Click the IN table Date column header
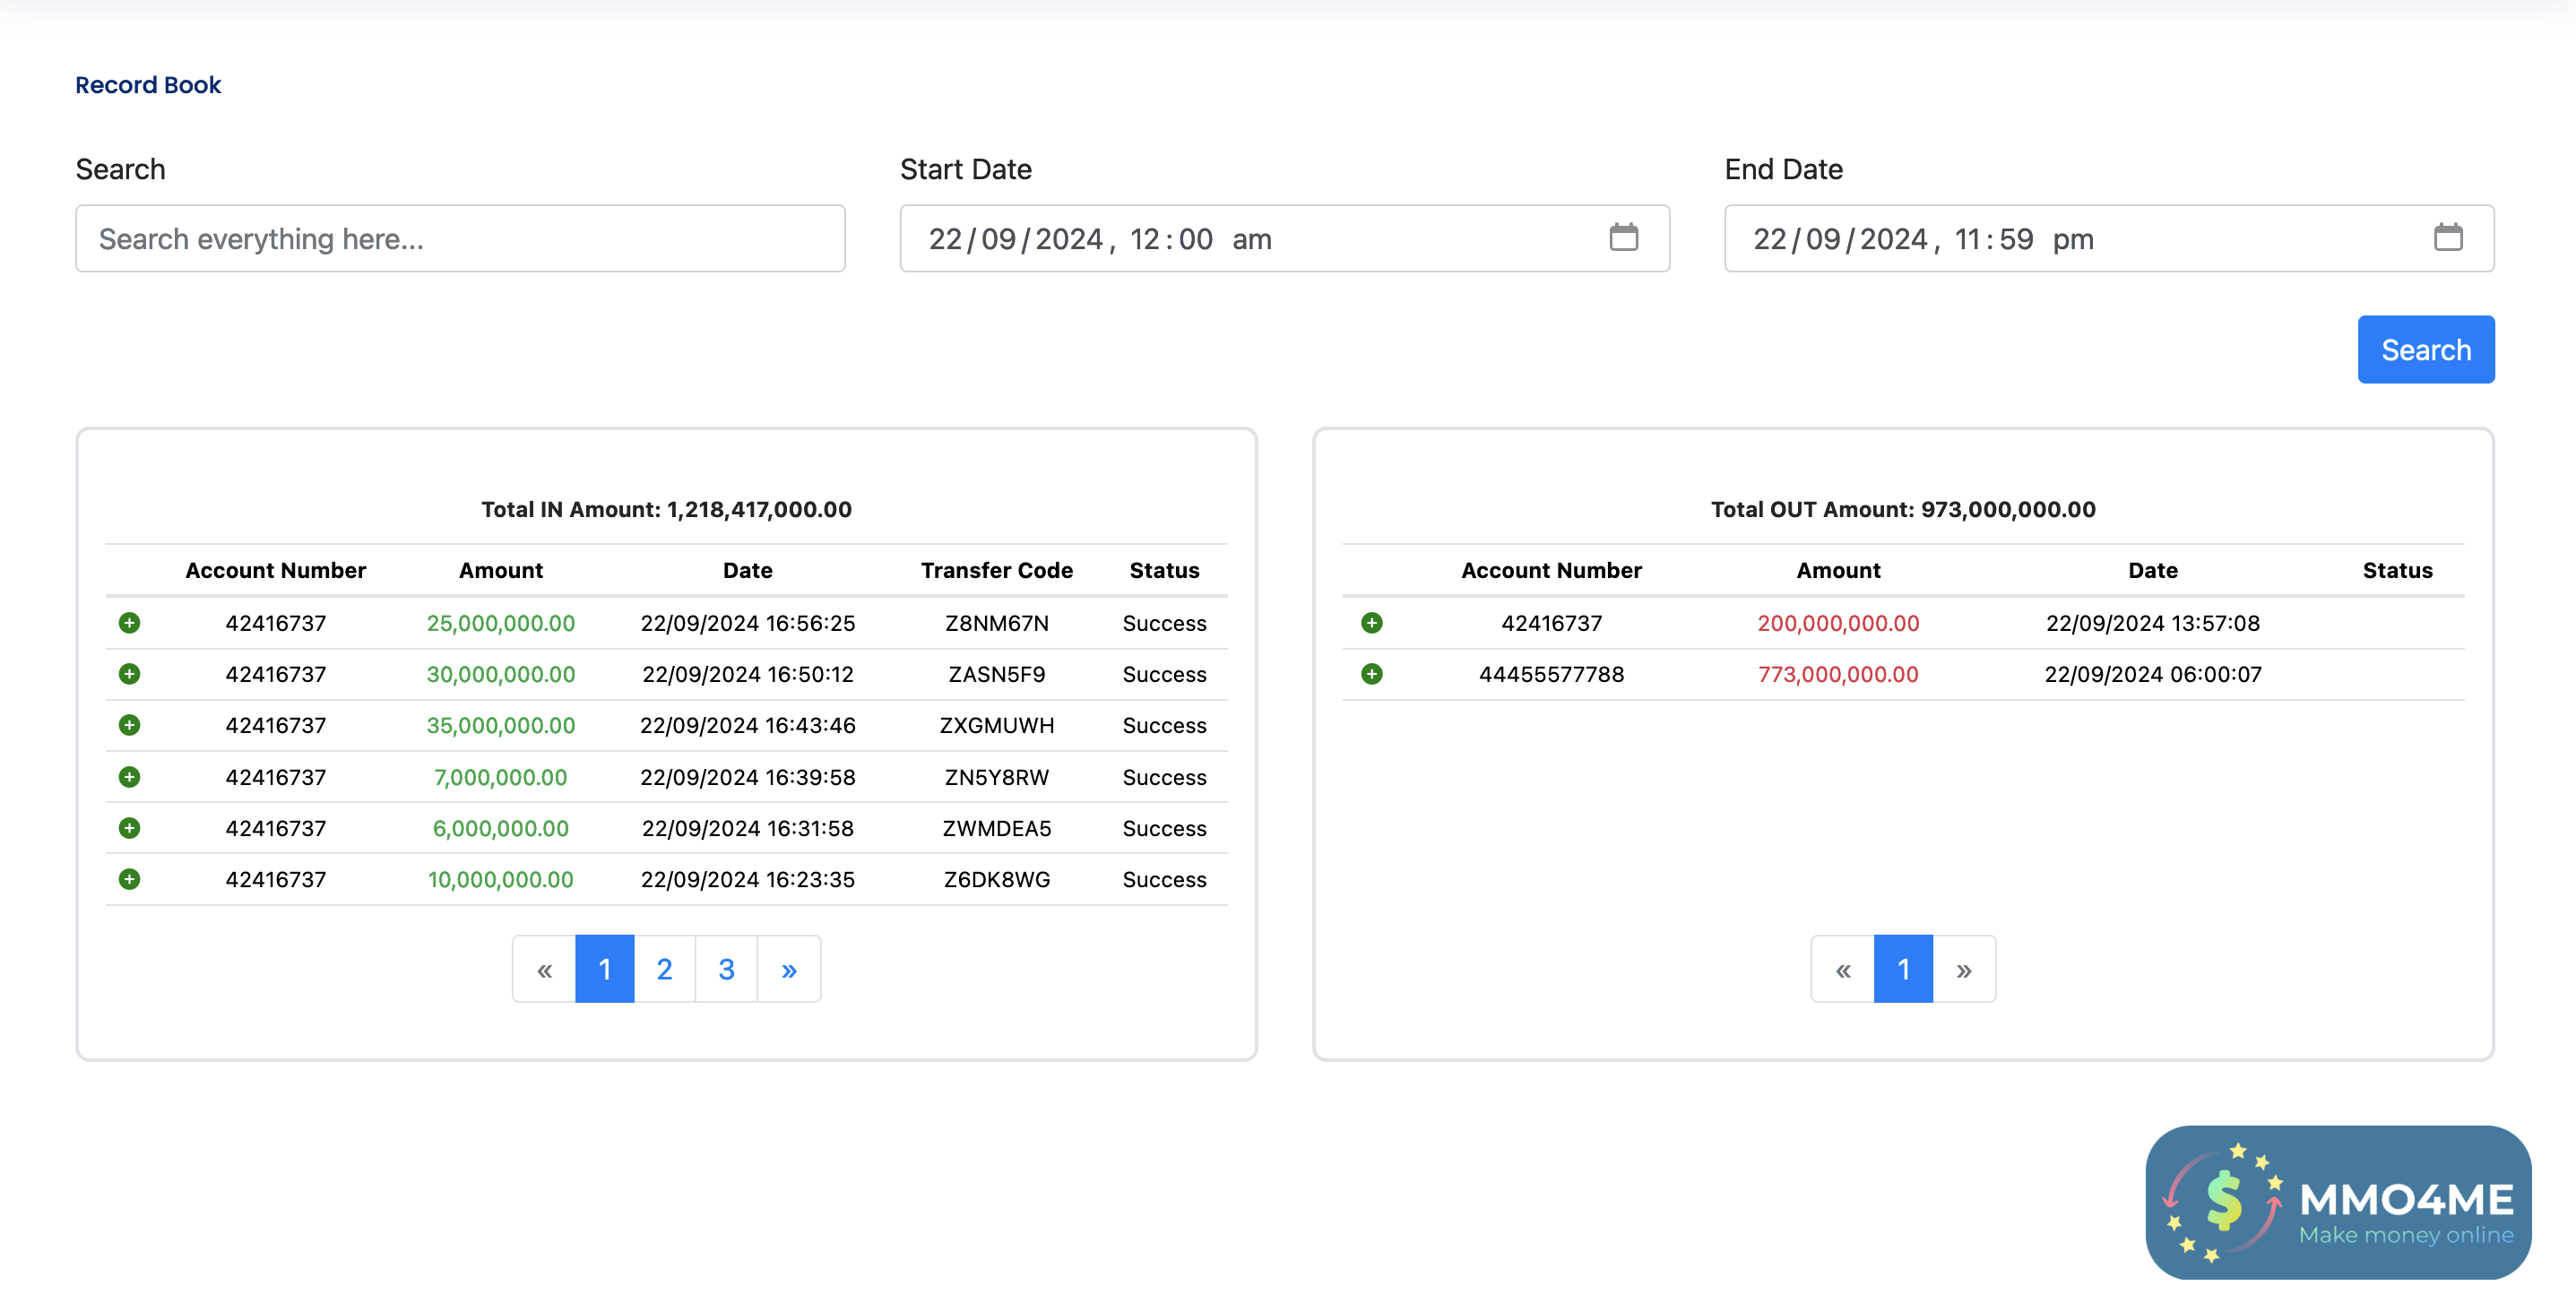Screen dimensions: 2576x1303 (x=748, y=571)
